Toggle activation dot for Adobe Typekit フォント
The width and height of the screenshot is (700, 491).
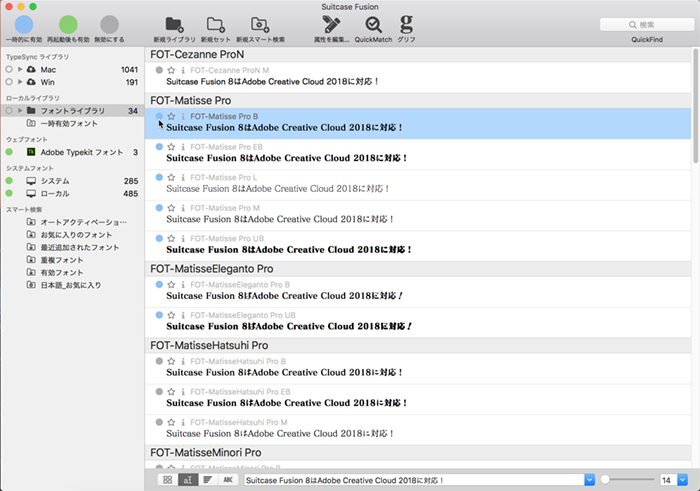point(9,152)
